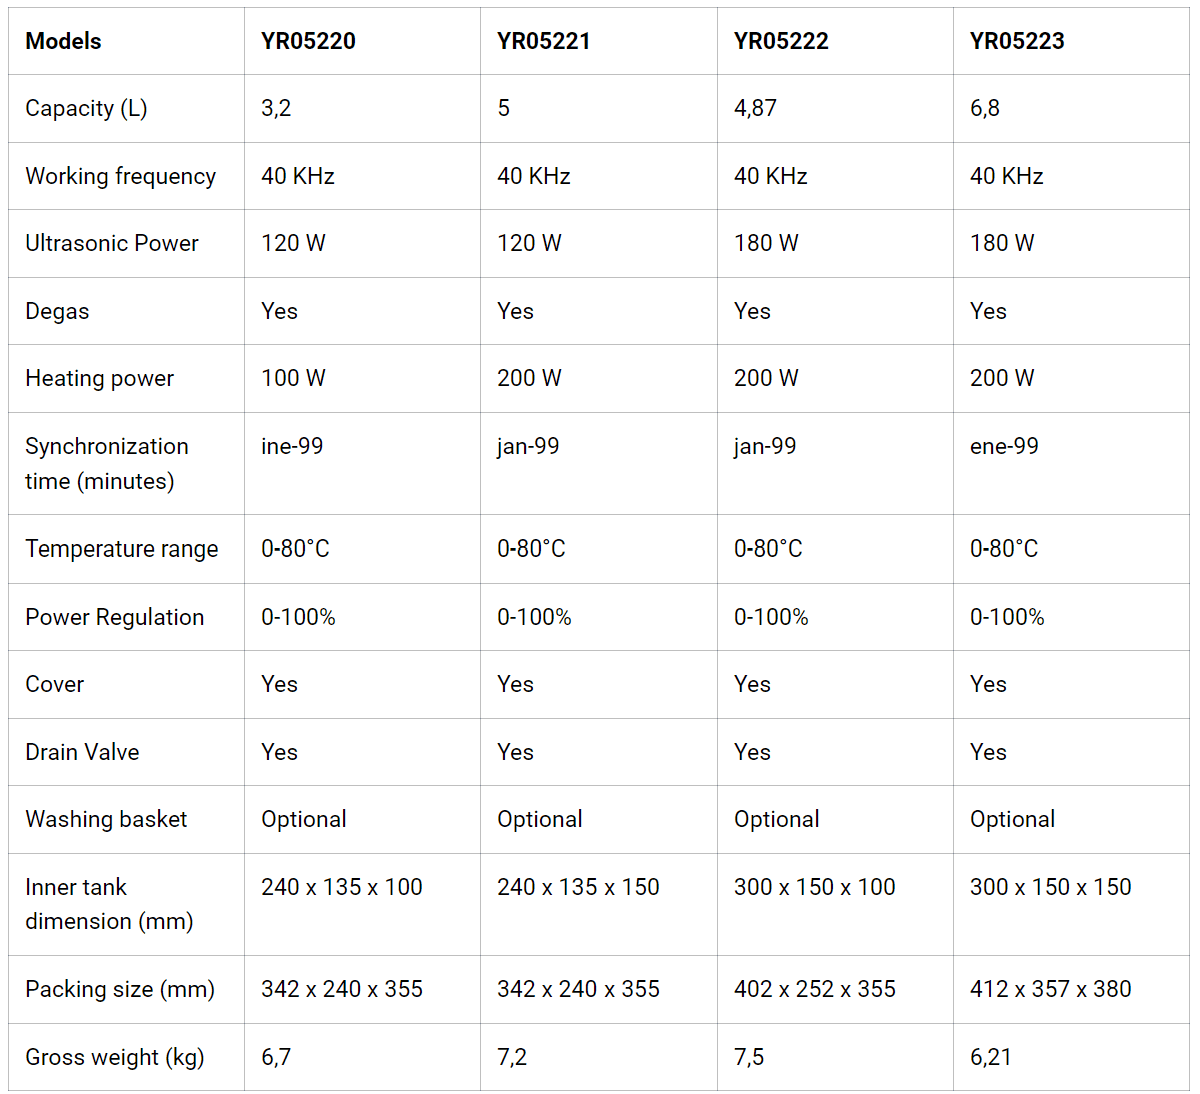Select the Gross weight (kg) row label
1200x1094 pixels.
point(114,1057)
